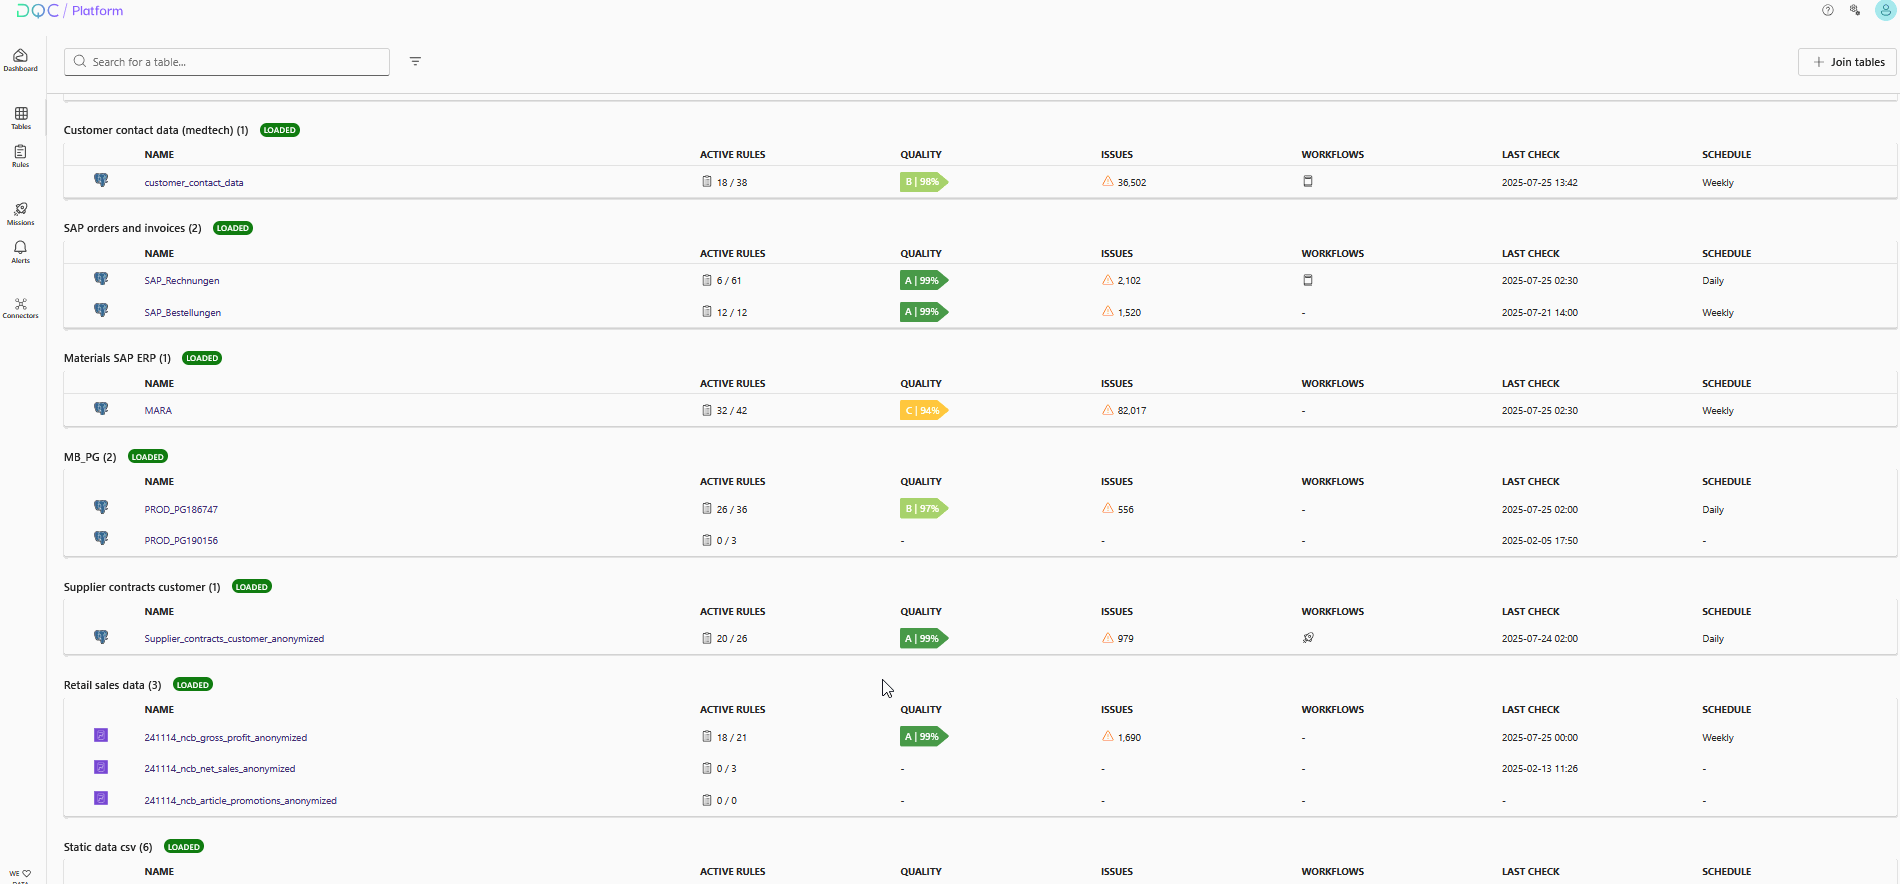Click the database icon for customer_contact_data
The width and height of the screenshot is (1900, 884).
click(101, 180)
